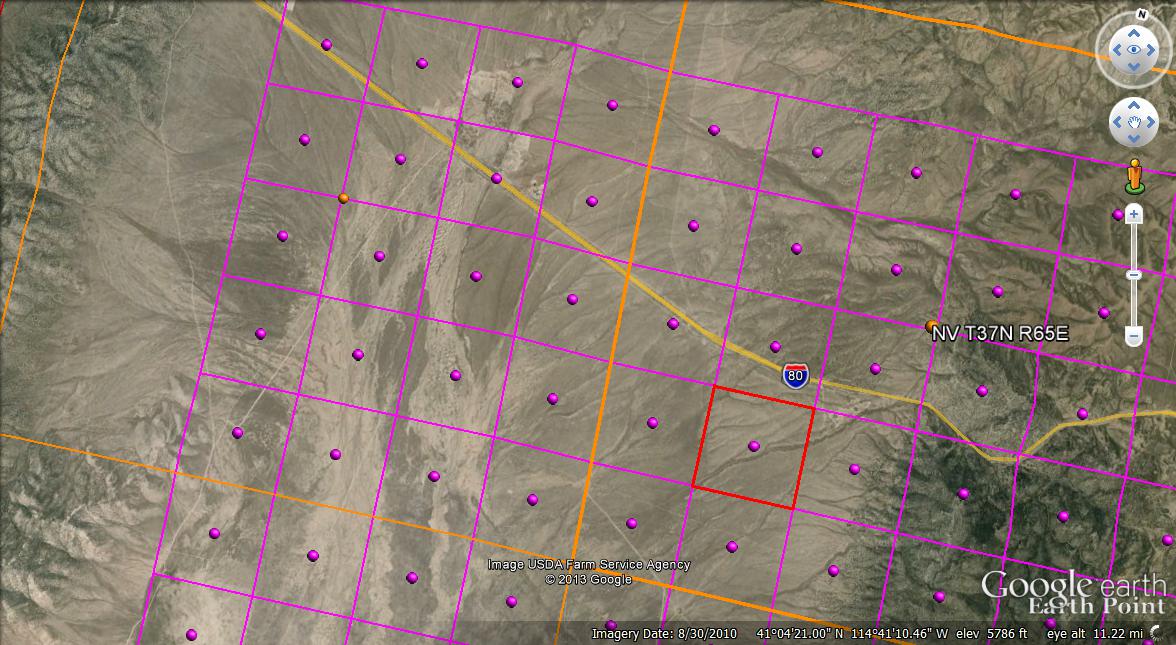
Task: Rotate view left with eye joystick arrow
Action: point(1113,49)
